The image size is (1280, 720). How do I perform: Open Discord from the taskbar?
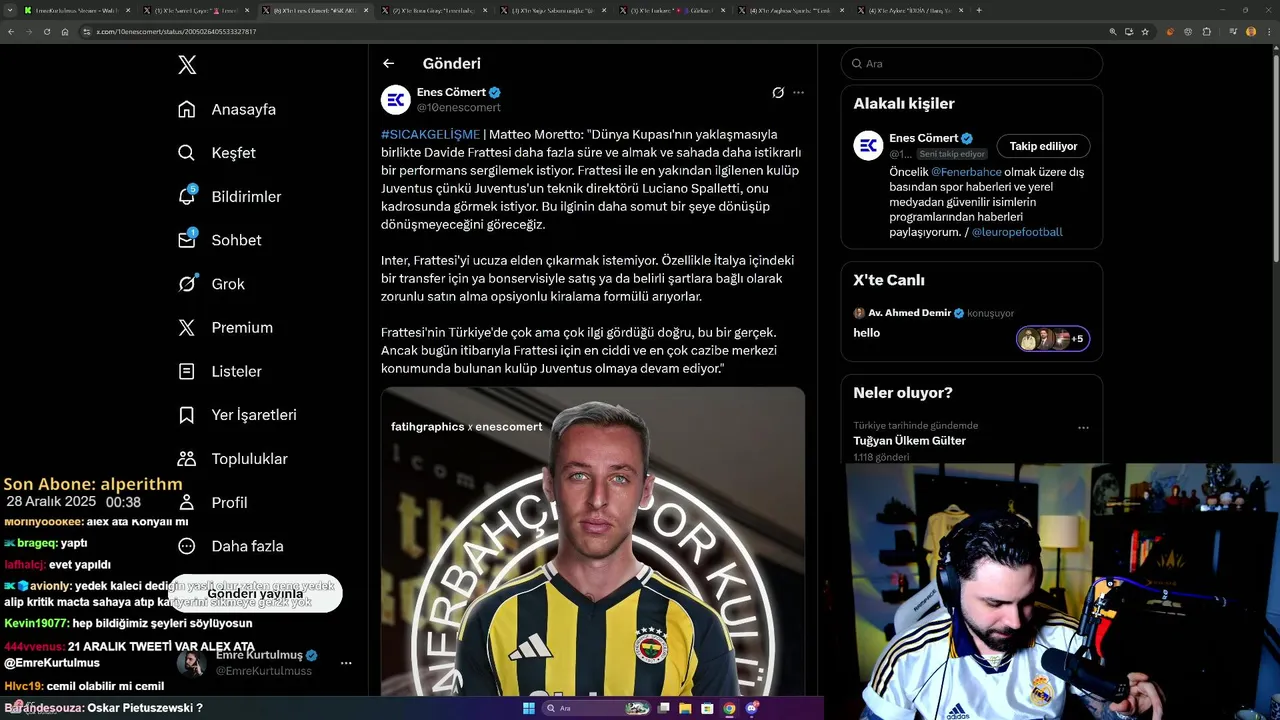pos(752,708)
